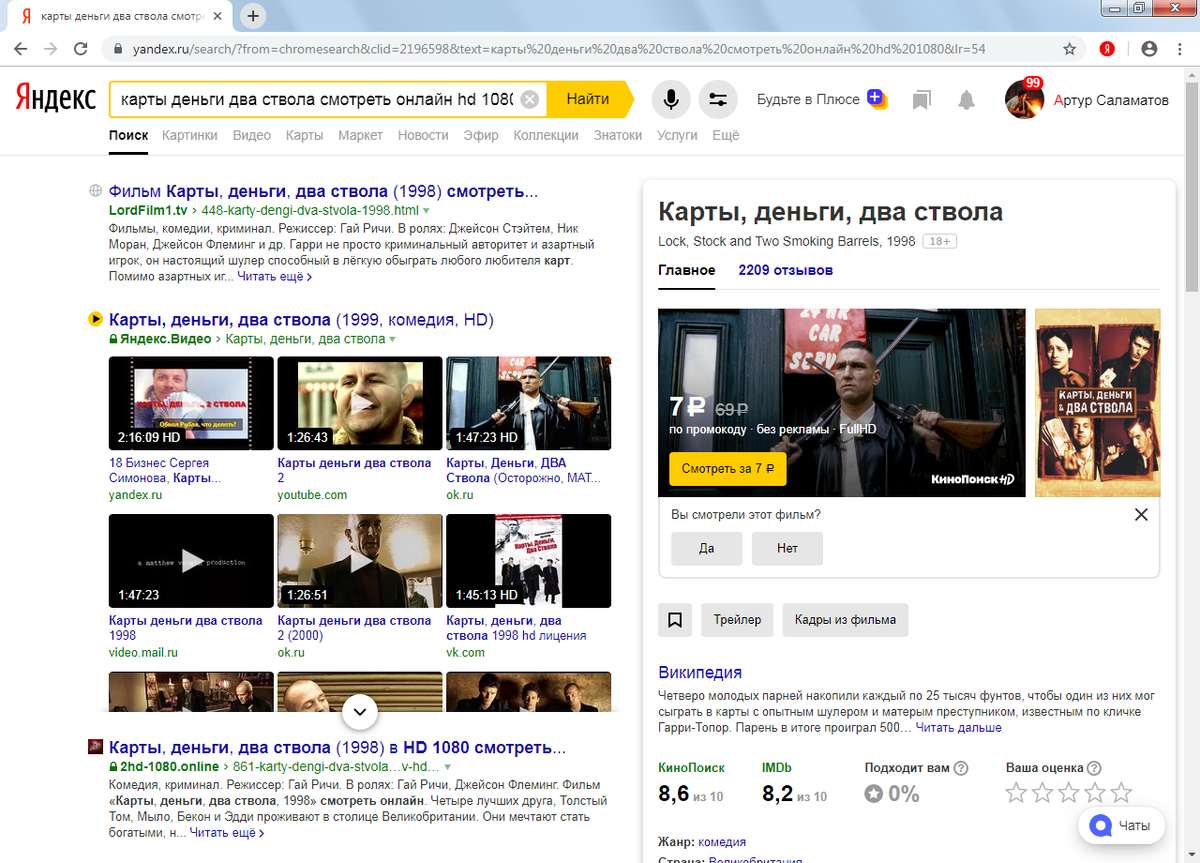Image resolution: width=1200 pixels, height=863 pixels.
Task: Switch to the Карты search tab
Action: (x=304, y=135)
